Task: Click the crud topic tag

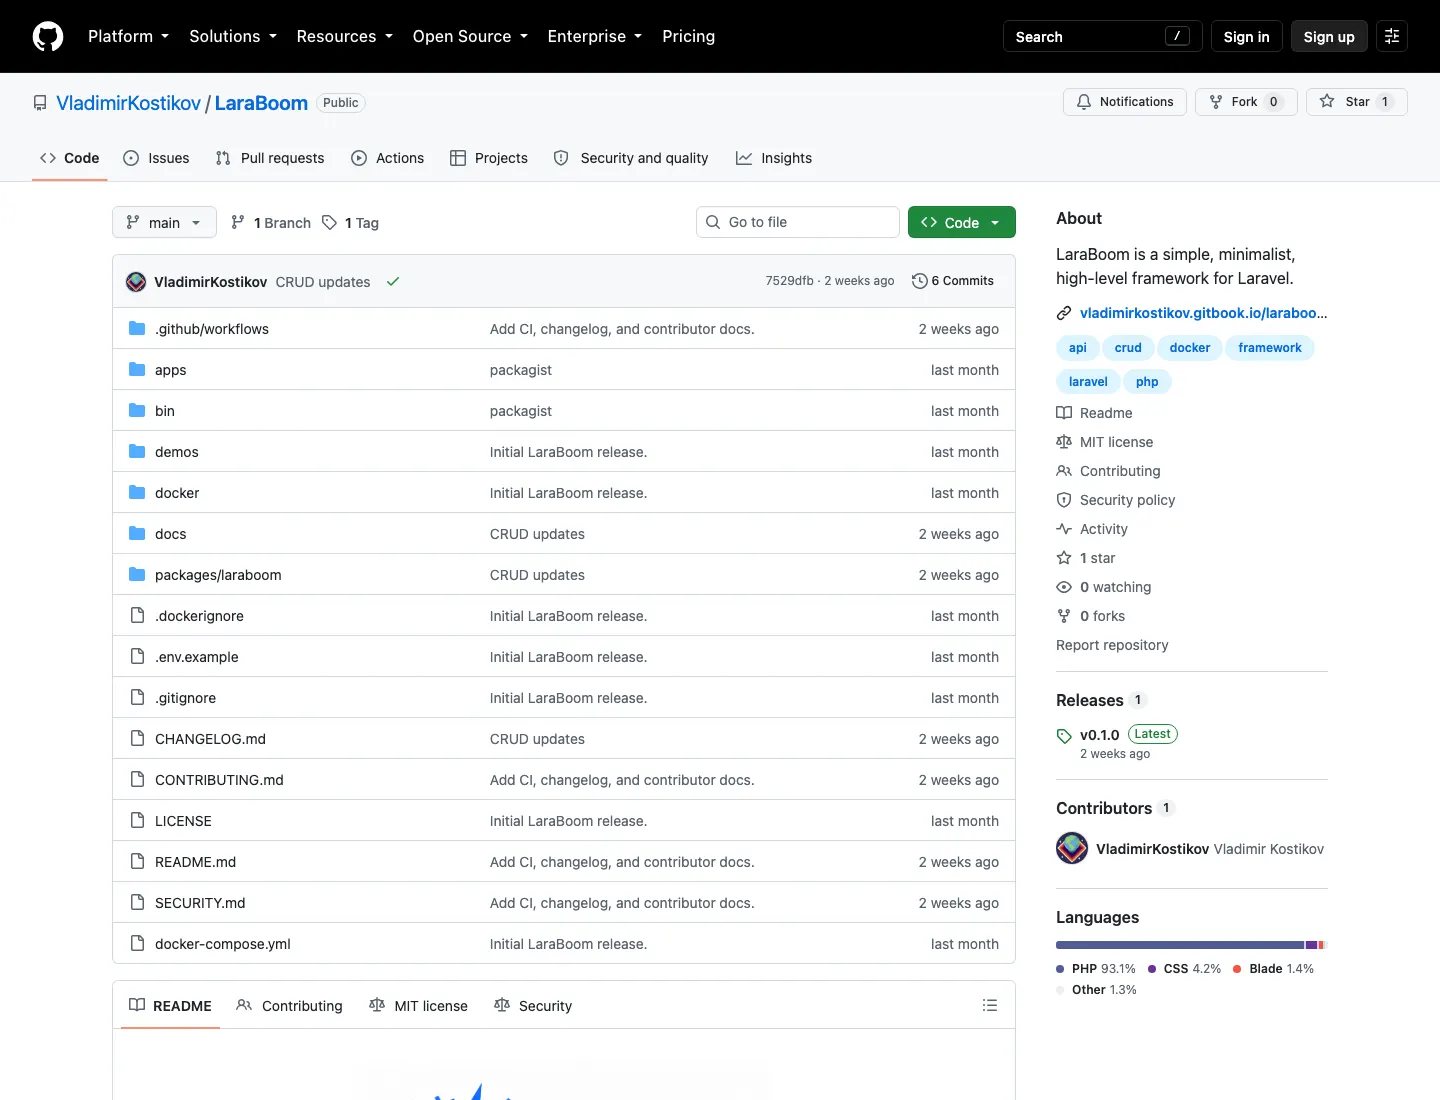Action: coord(1128,347)
